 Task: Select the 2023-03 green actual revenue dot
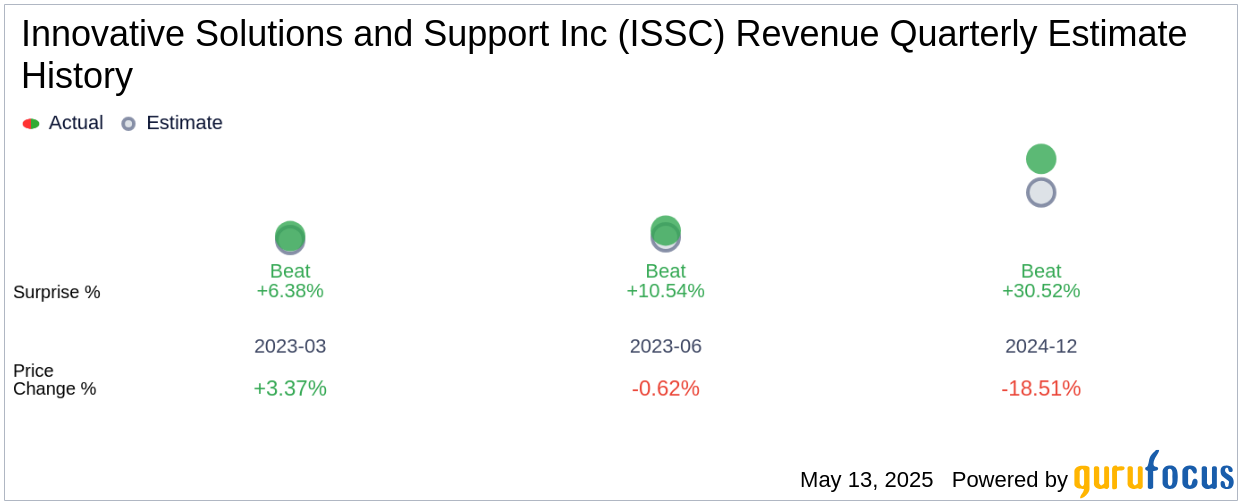pos(290,236)
